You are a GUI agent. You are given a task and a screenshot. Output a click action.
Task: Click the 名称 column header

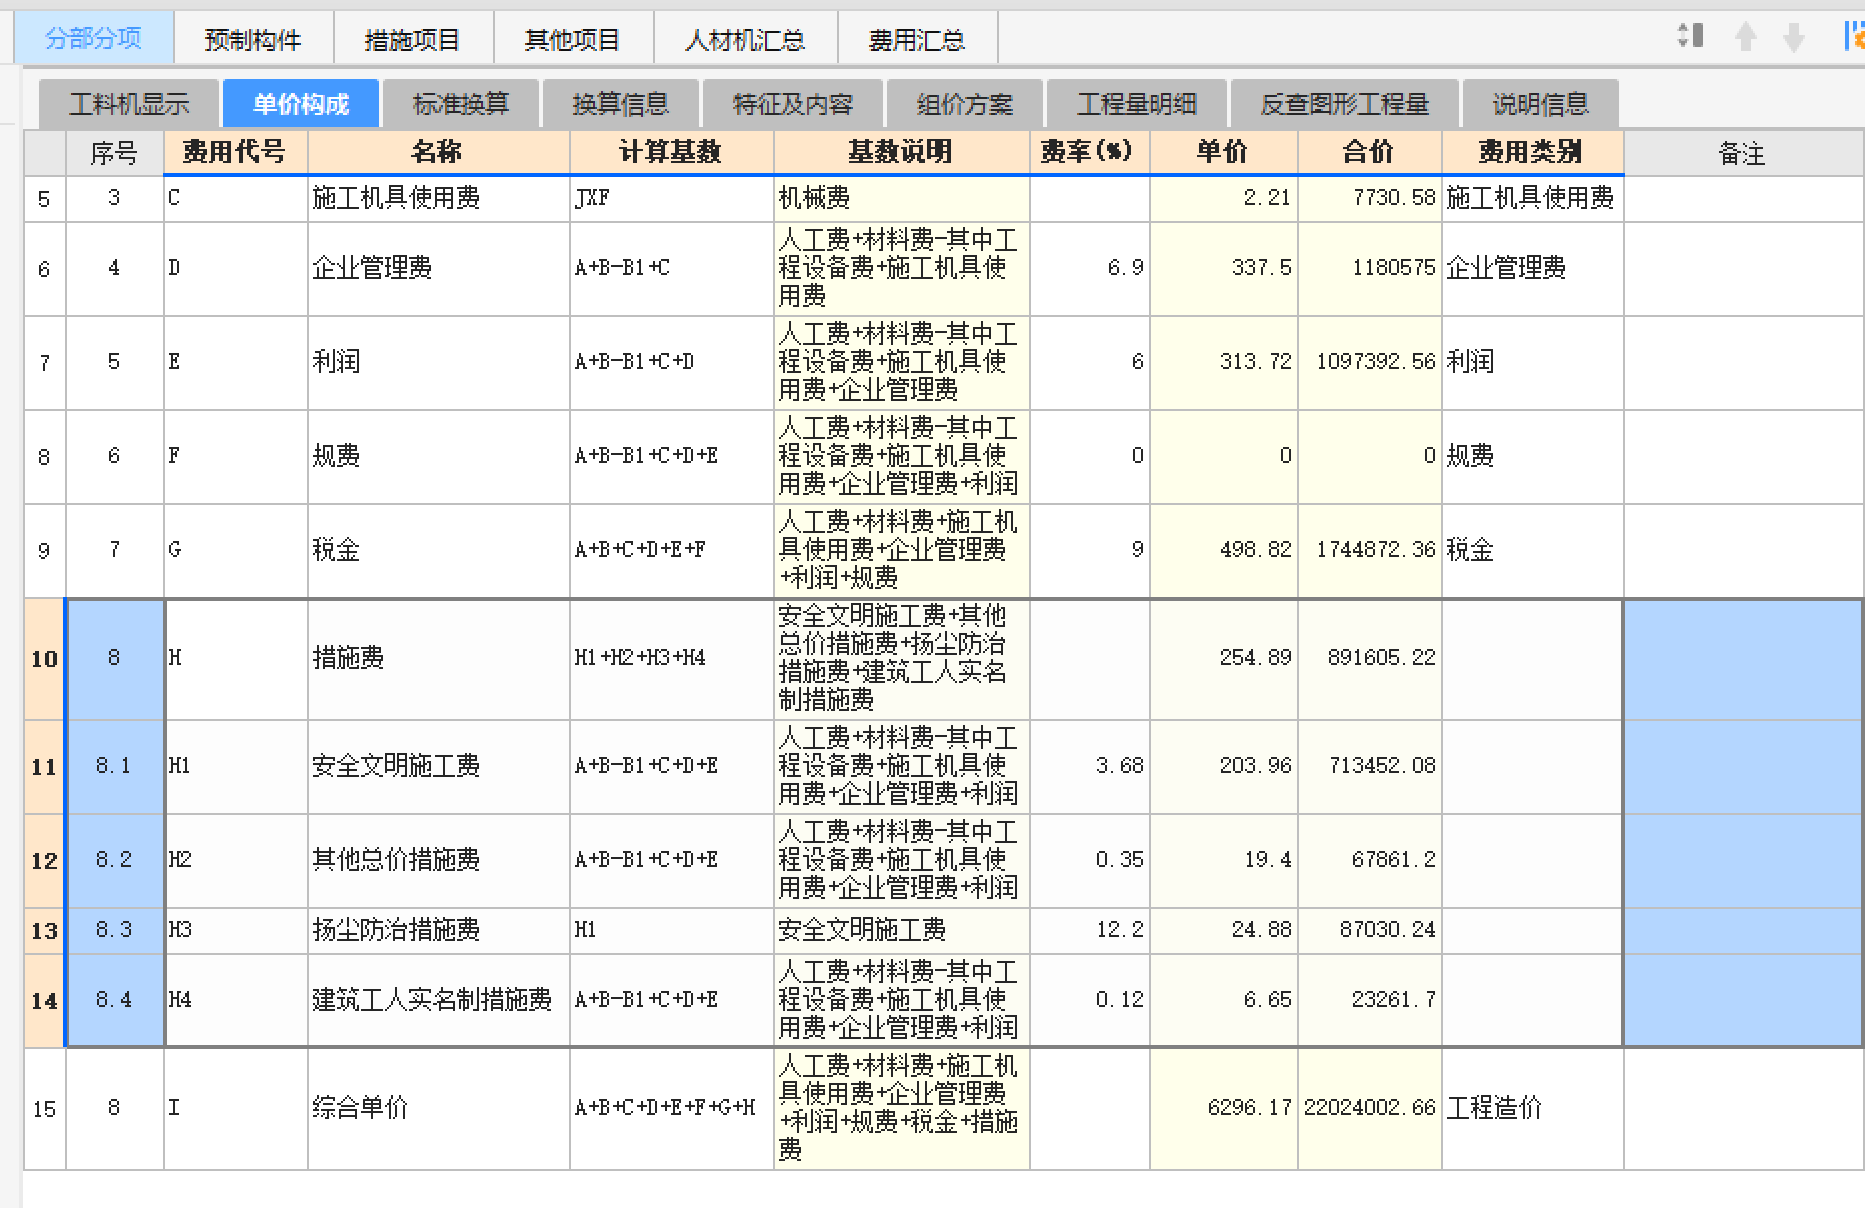[x=438, y=152]
